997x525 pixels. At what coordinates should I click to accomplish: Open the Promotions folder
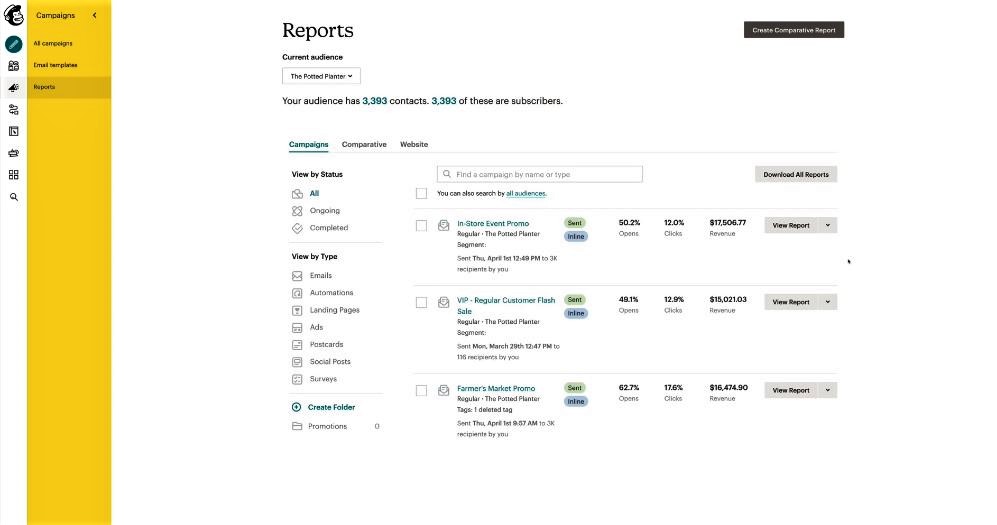(x=327, y=426)
